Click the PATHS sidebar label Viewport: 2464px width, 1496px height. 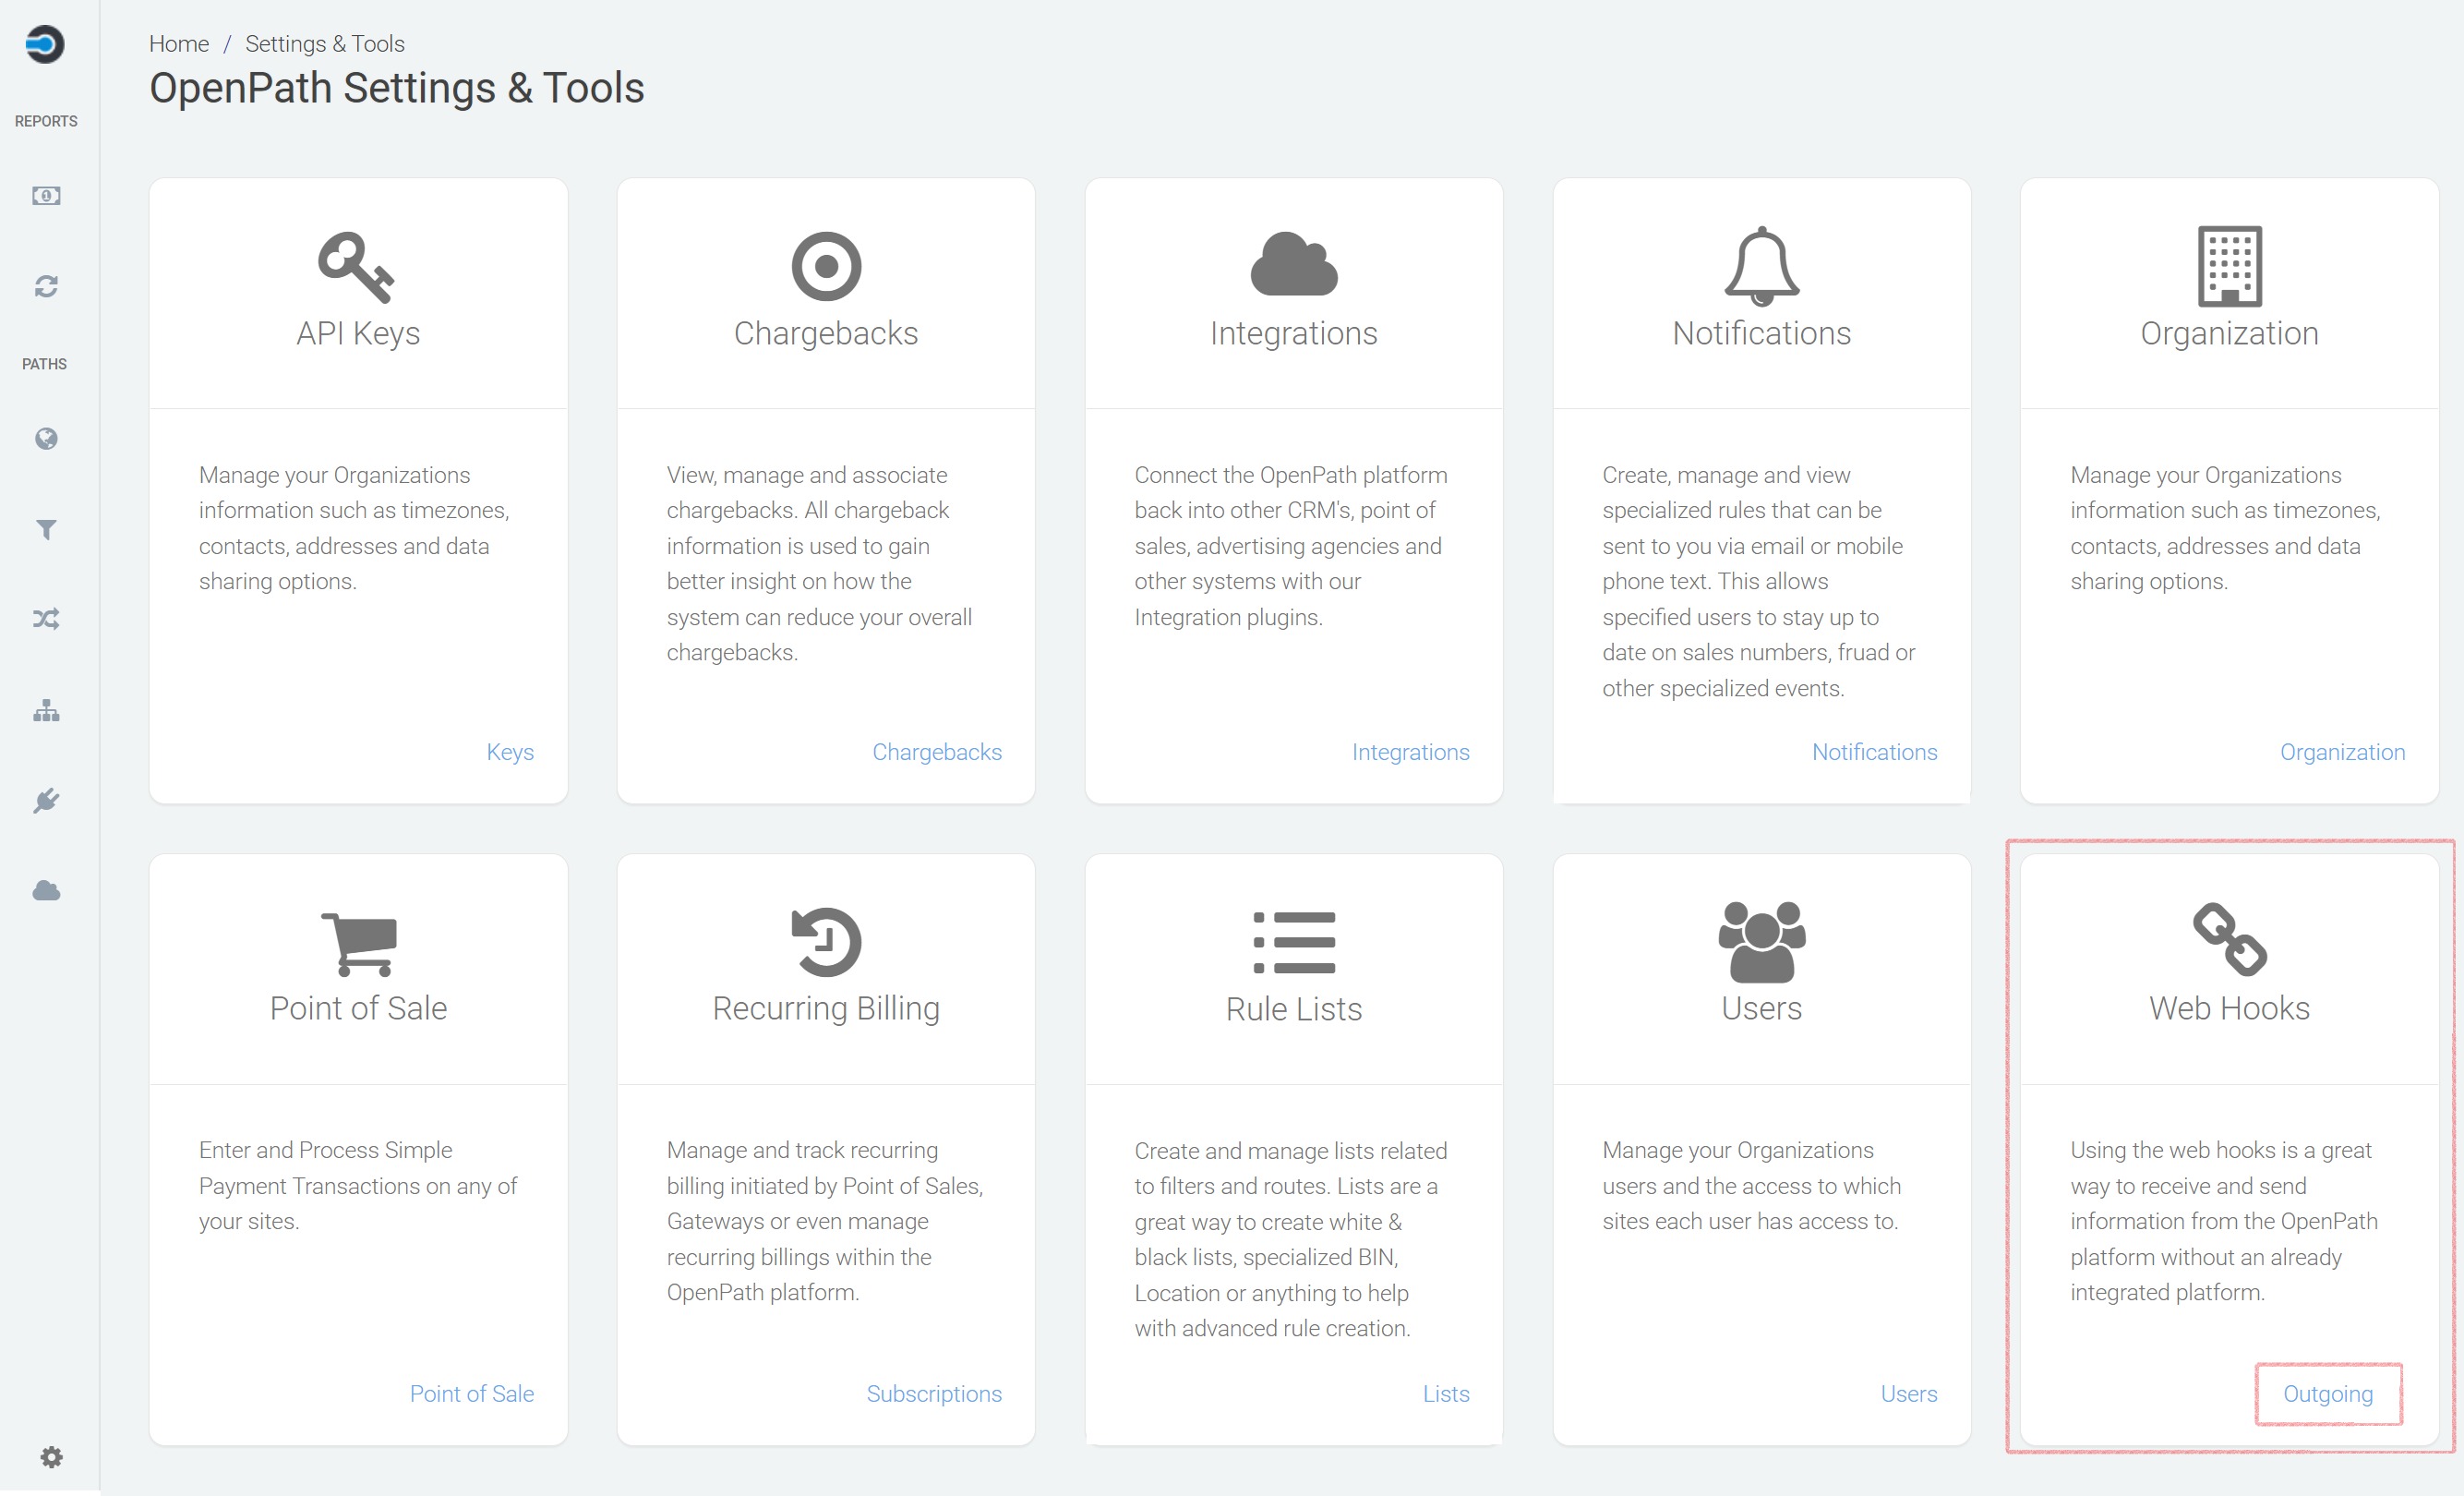45,364
